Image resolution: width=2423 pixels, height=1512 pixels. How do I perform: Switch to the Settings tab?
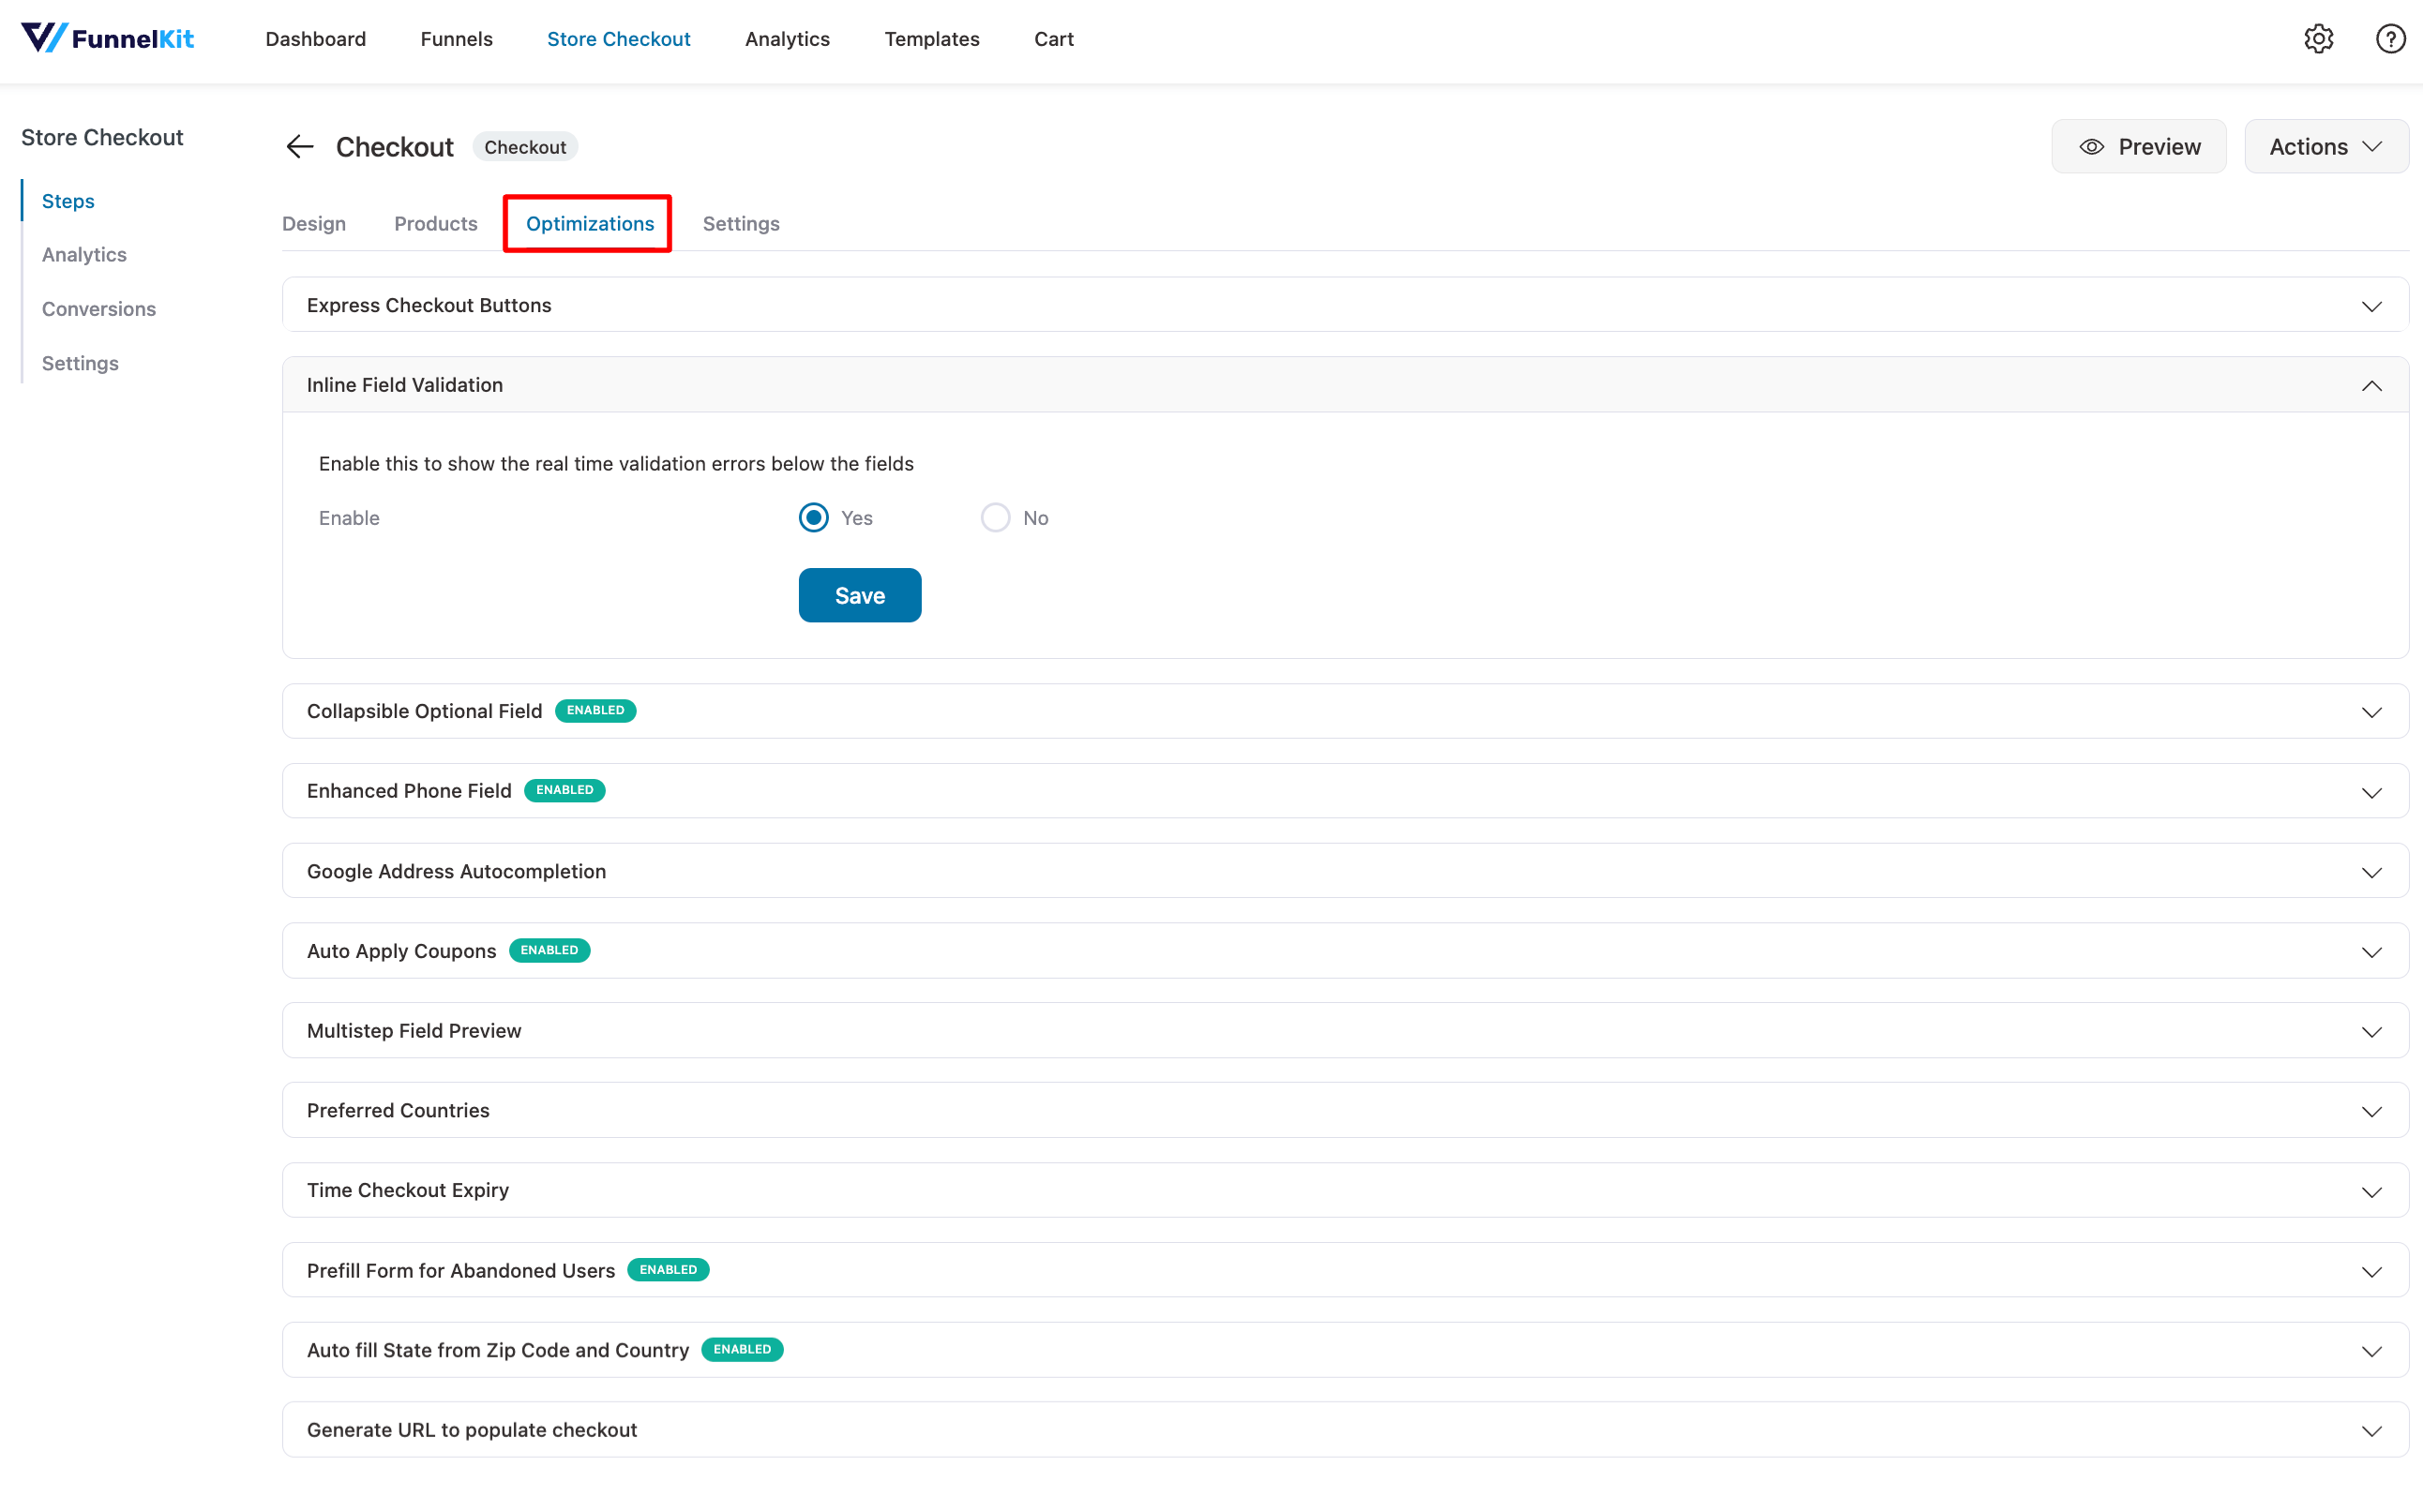pyautogui.click(x=741, y=223)
